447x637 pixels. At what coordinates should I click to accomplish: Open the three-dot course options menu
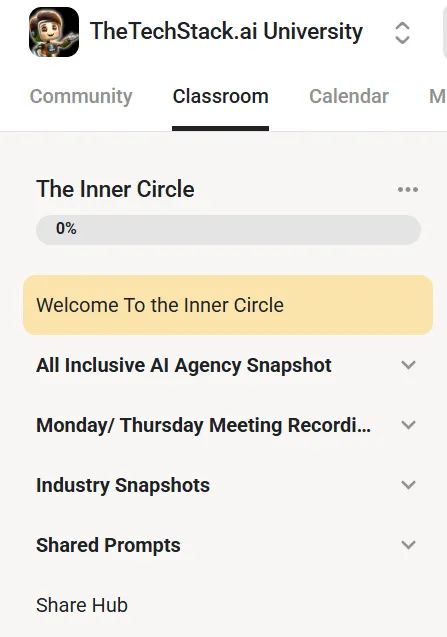tap(408, 189)
